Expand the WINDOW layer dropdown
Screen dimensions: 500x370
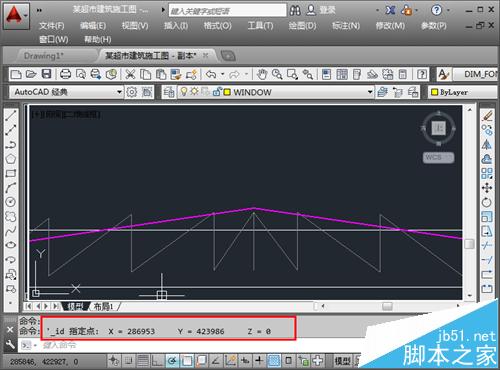tap(370, 92)
